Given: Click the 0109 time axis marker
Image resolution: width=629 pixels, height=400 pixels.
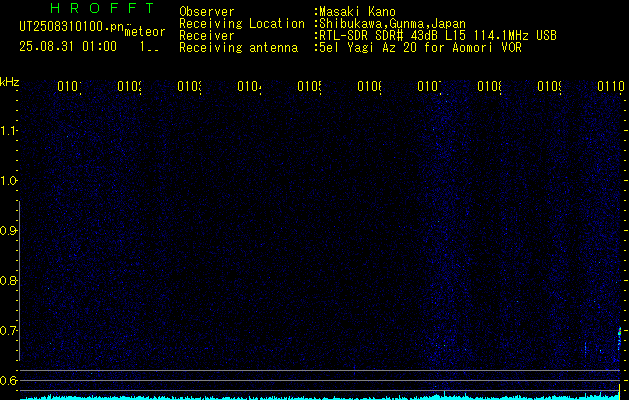Looking at the screenshot, I should click(x=550, y=87).
